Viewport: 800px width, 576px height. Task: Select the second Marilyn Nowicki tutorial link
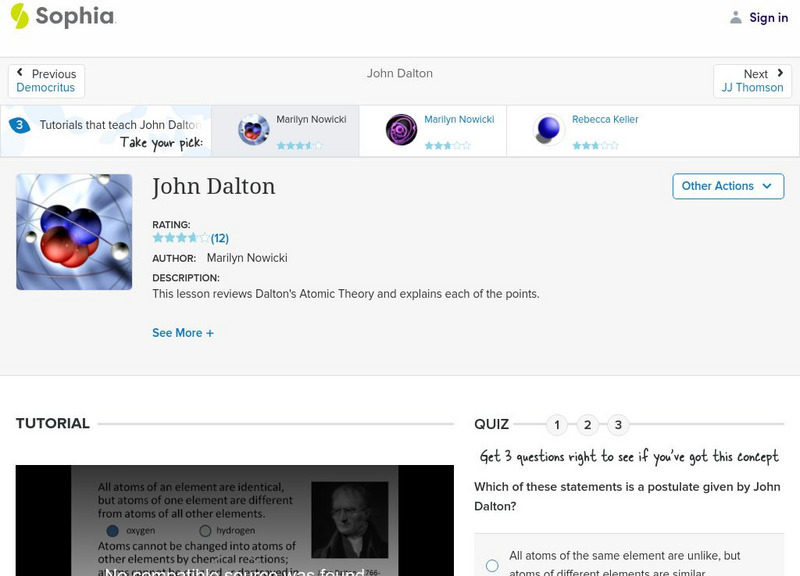pyautogui.click(x=459, y=119)
